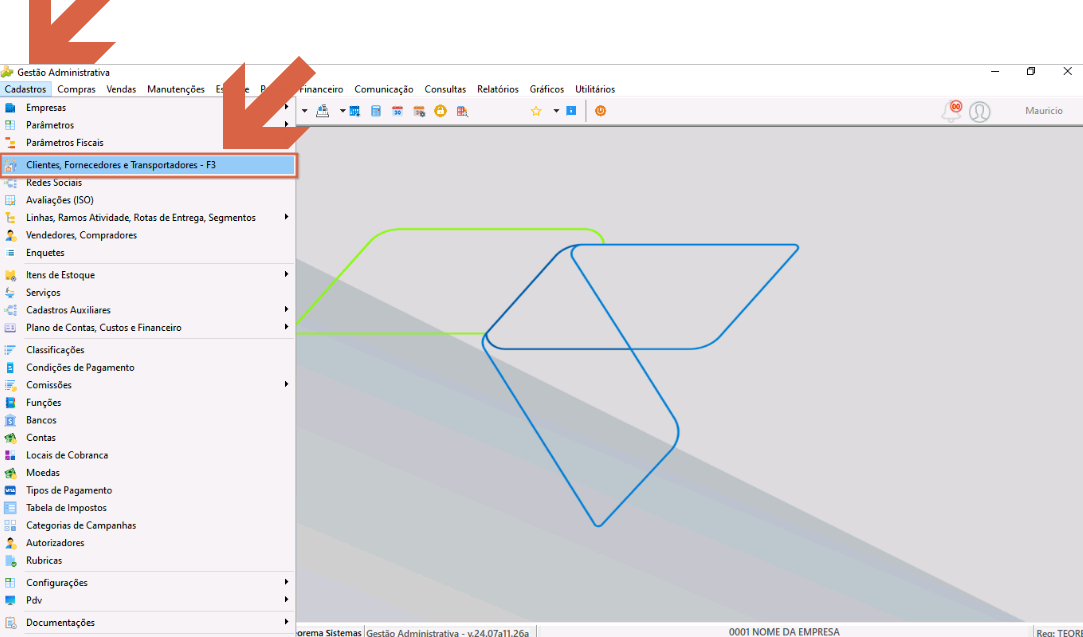Click the yellow star favorites icon
The image size is (1083, 637).
pyautogui.click(x=536, y=111)
